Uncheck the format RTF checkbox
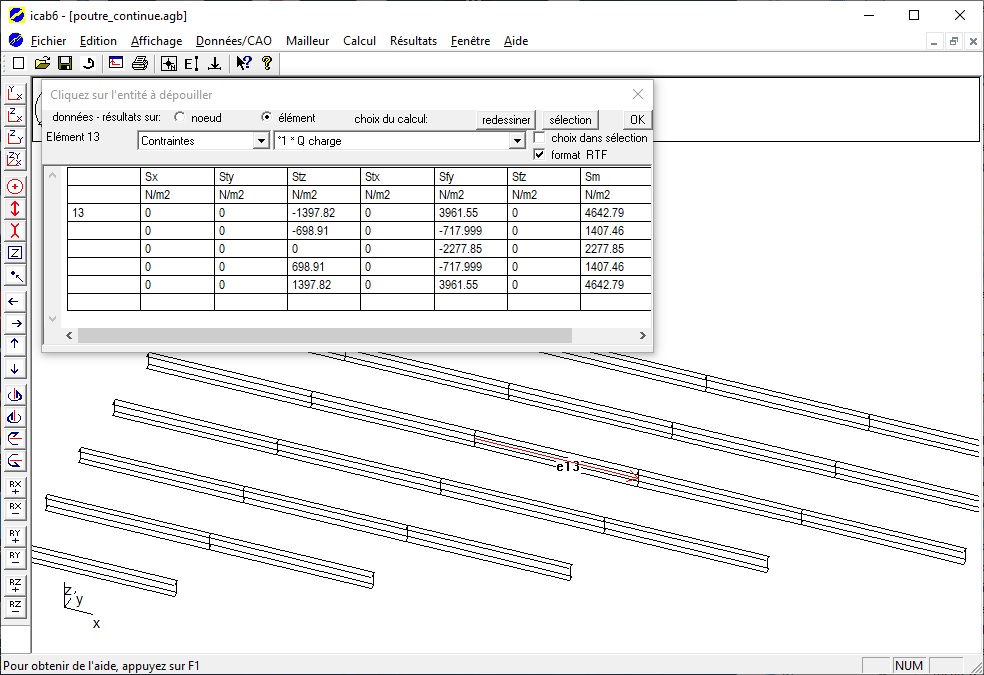984x675 pixels. click(x=539, y=154)
